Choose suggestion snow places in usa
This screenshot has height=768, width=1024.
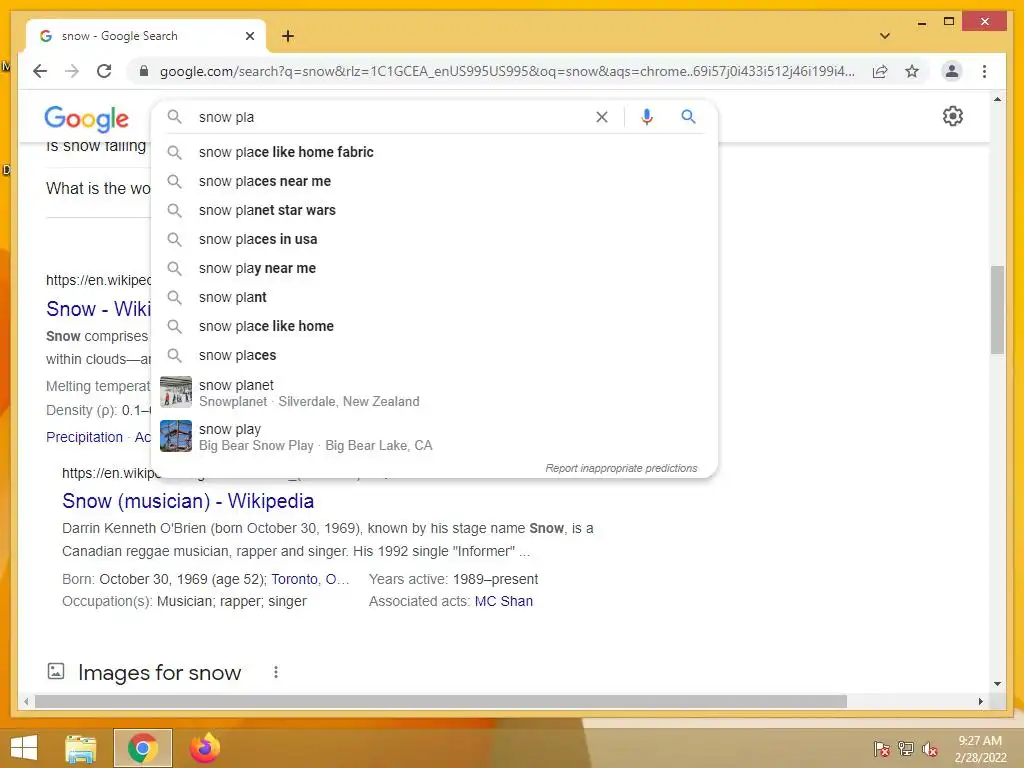click(x=434, y=239)
